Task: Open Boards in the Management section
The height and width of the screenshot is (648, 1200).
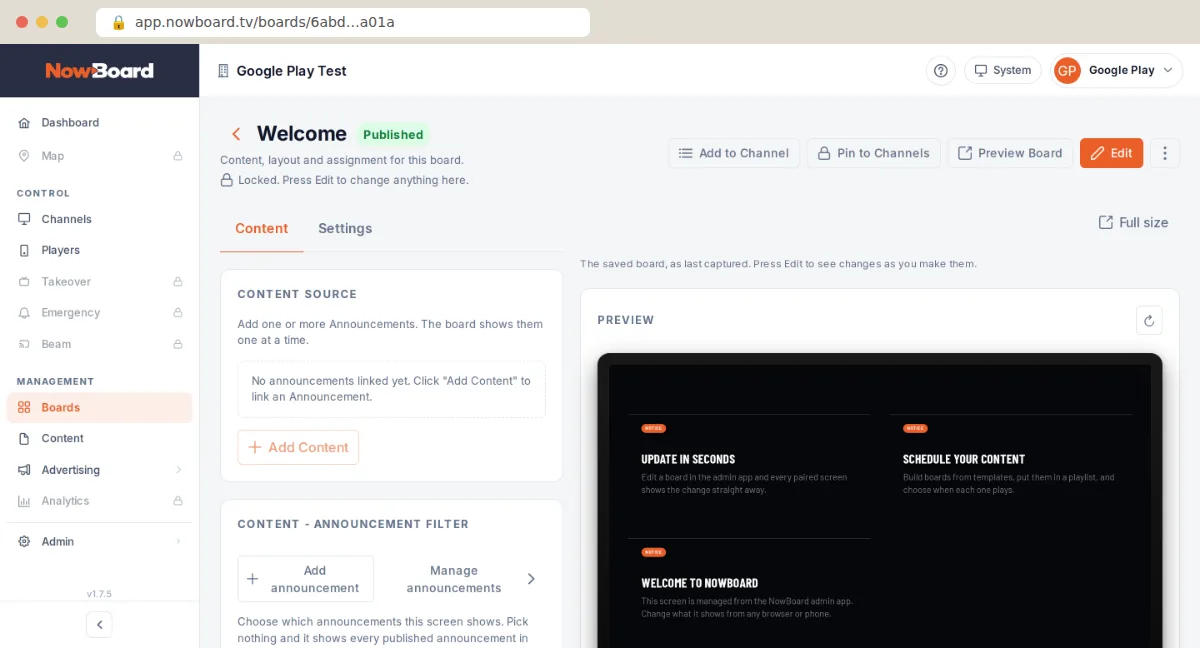Action: pyautogui.click(x=99, y=407)
